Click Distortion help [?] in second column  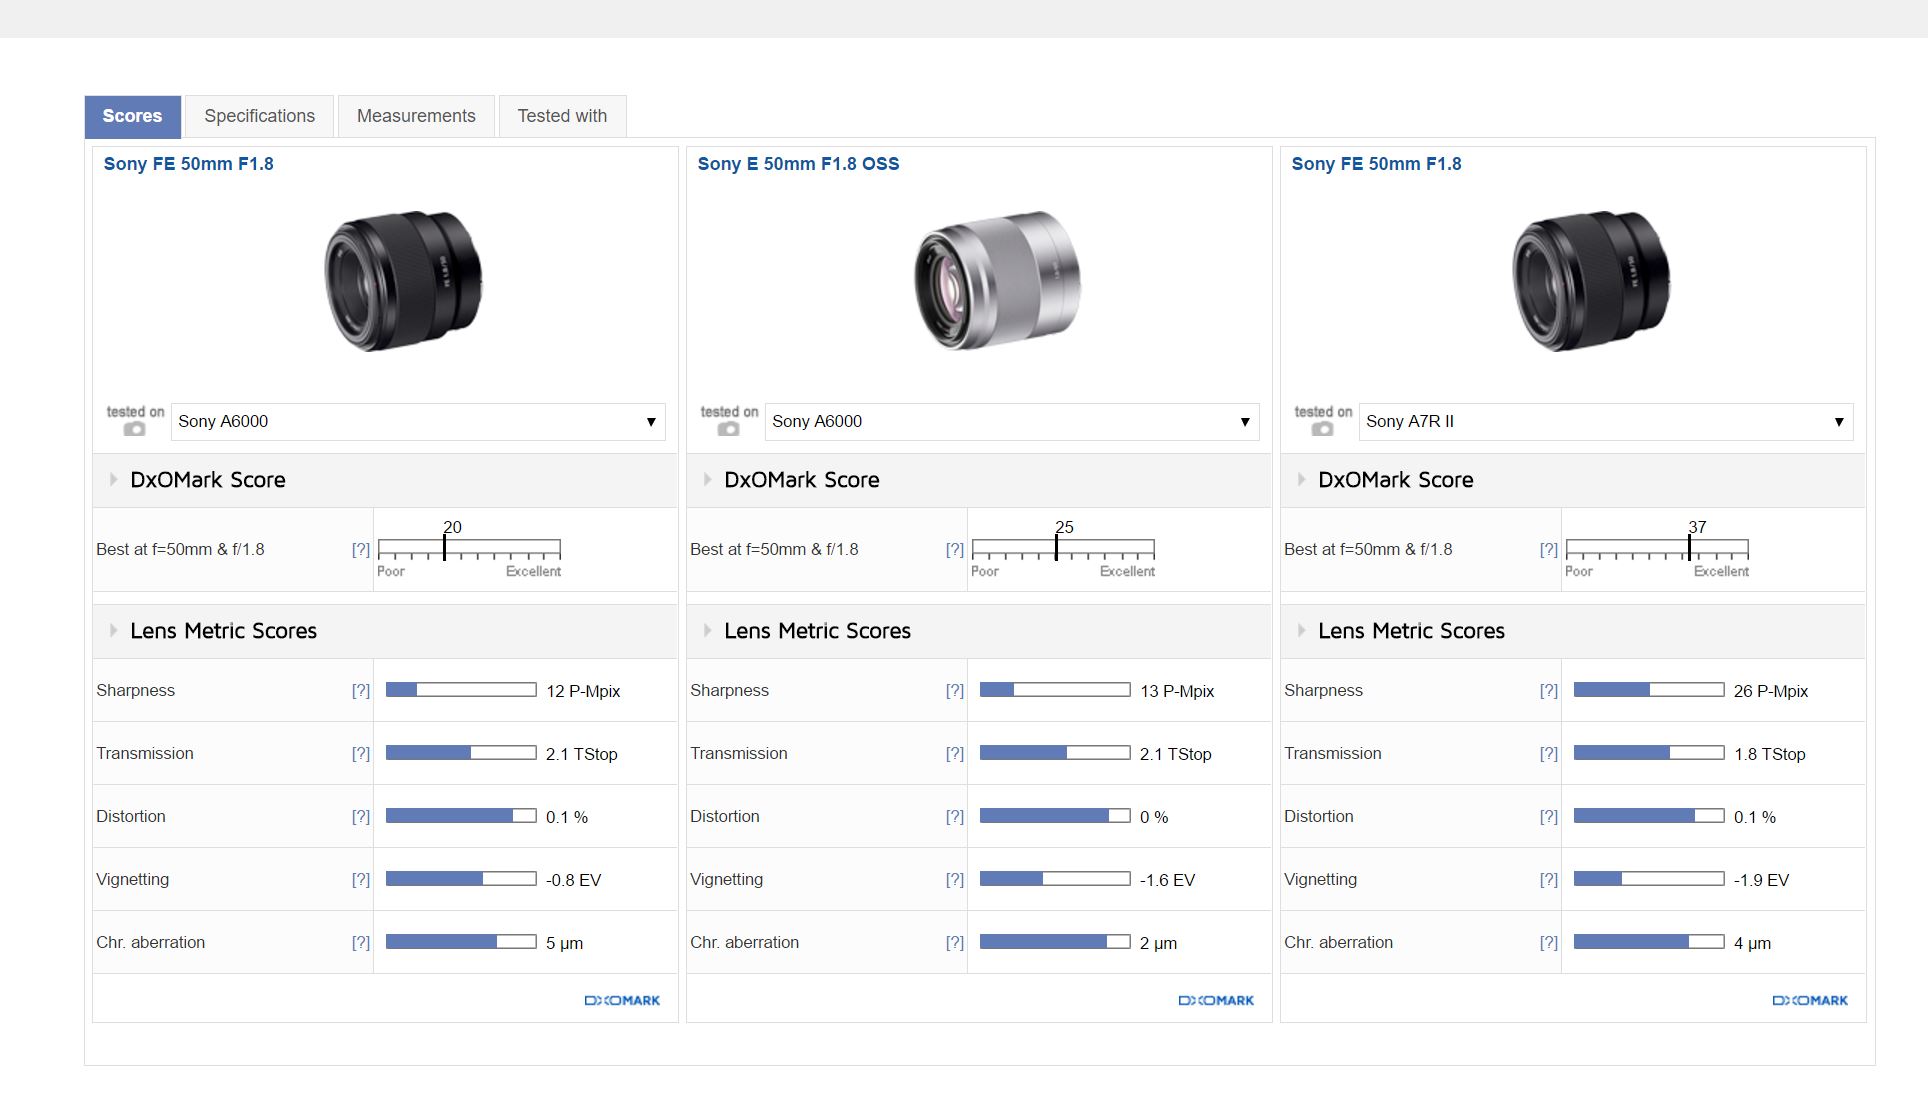tap(955, 817)
